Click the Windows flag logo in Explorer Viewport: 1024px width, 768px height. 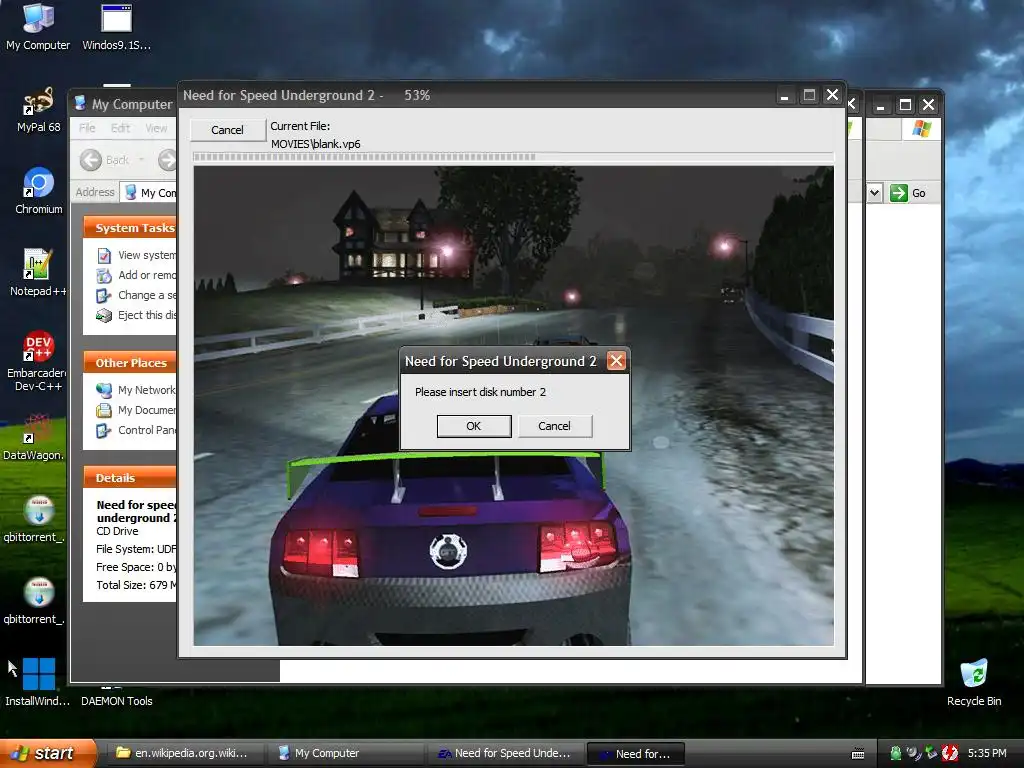(x=921, y=128)
